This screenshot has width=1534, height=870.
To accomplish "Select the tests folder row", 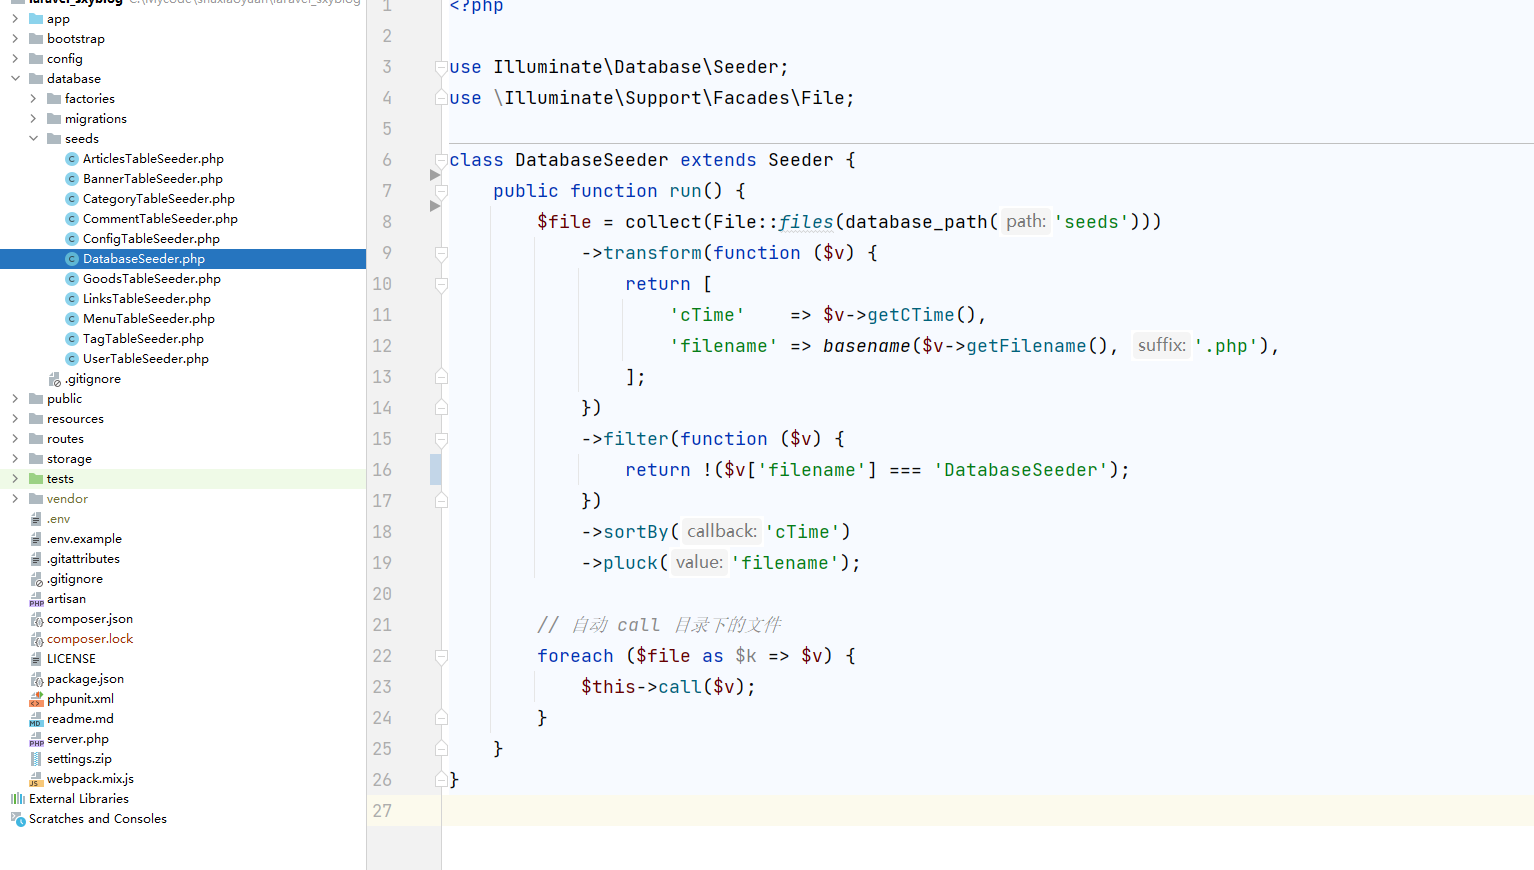I will tap(183, 479).
